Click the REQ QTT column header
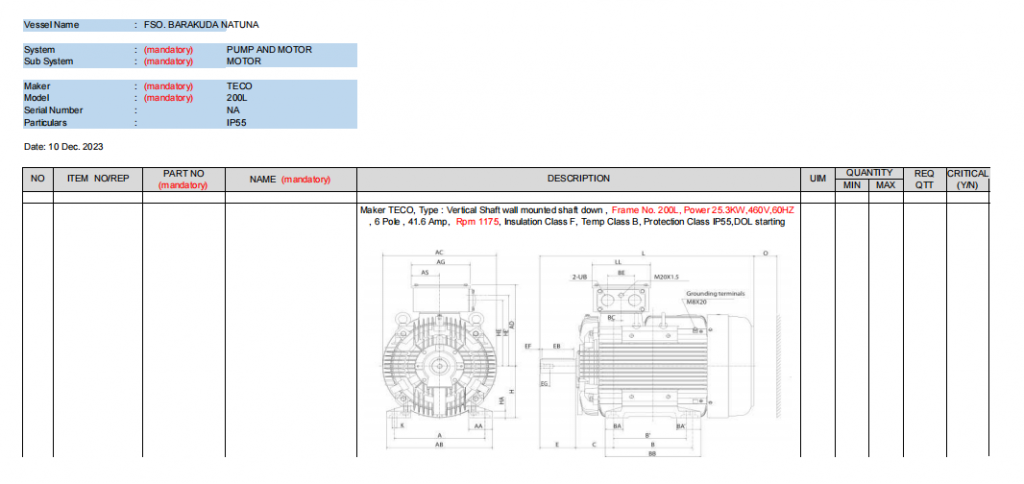The height and width of the screenshot is (484, 1024). [x=923, y=179]
